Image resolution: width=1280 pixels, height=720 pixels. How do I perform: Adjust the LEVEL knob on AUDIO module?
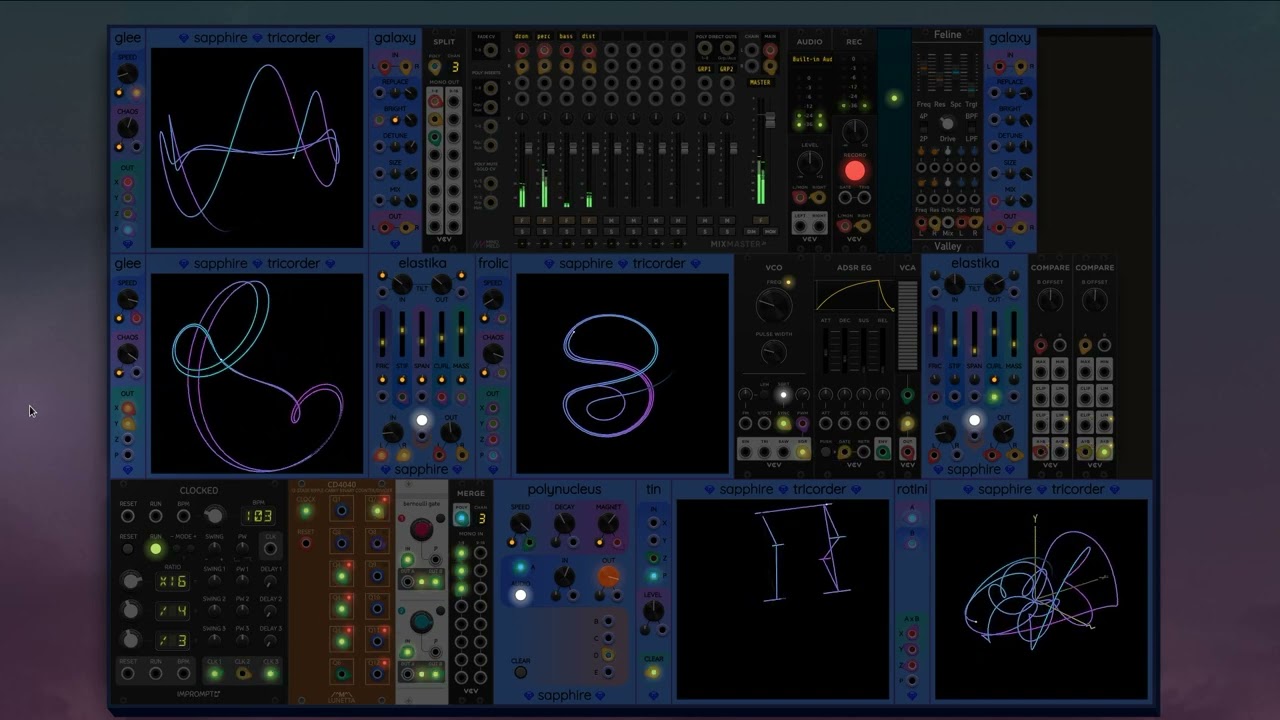[810, 163]
